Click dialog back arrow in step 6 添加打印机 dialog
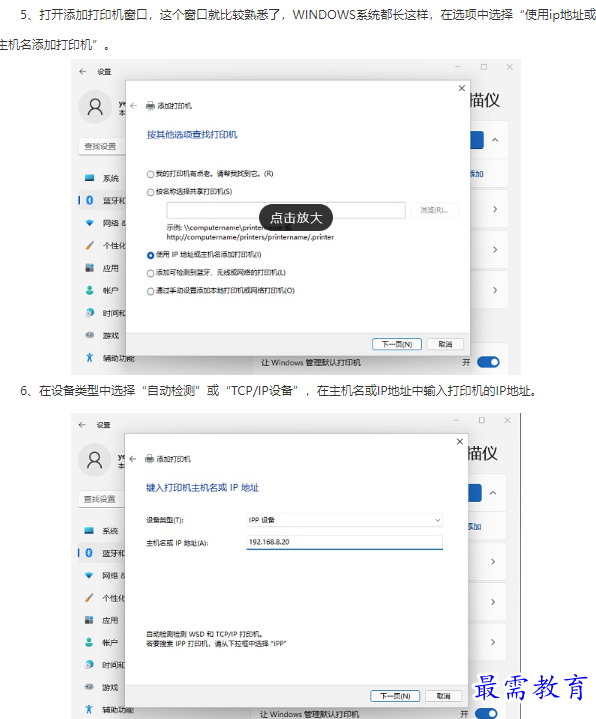This screenshot has height=719, width=596. pyautogui.click(x=133, y=459)
